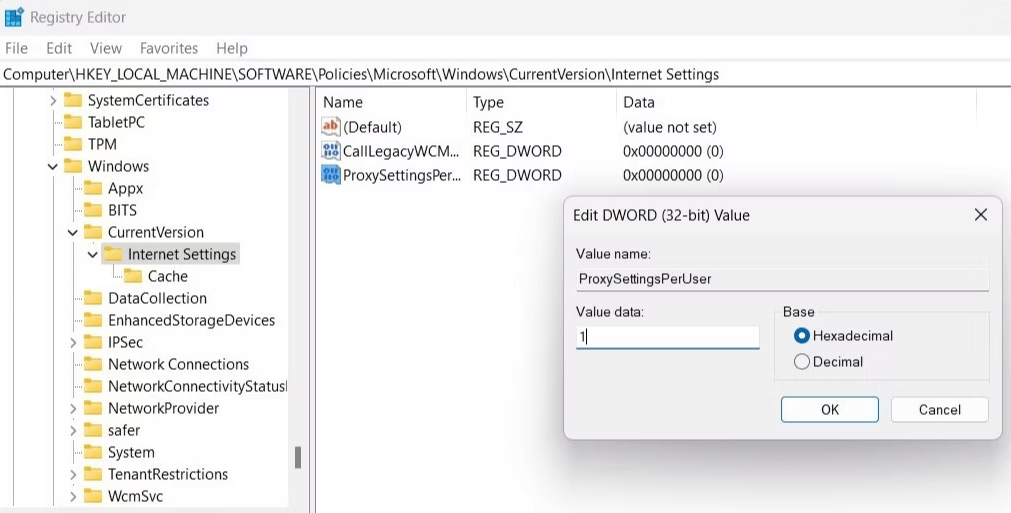Click the NetworkProvider folder icon

point(93,408)
